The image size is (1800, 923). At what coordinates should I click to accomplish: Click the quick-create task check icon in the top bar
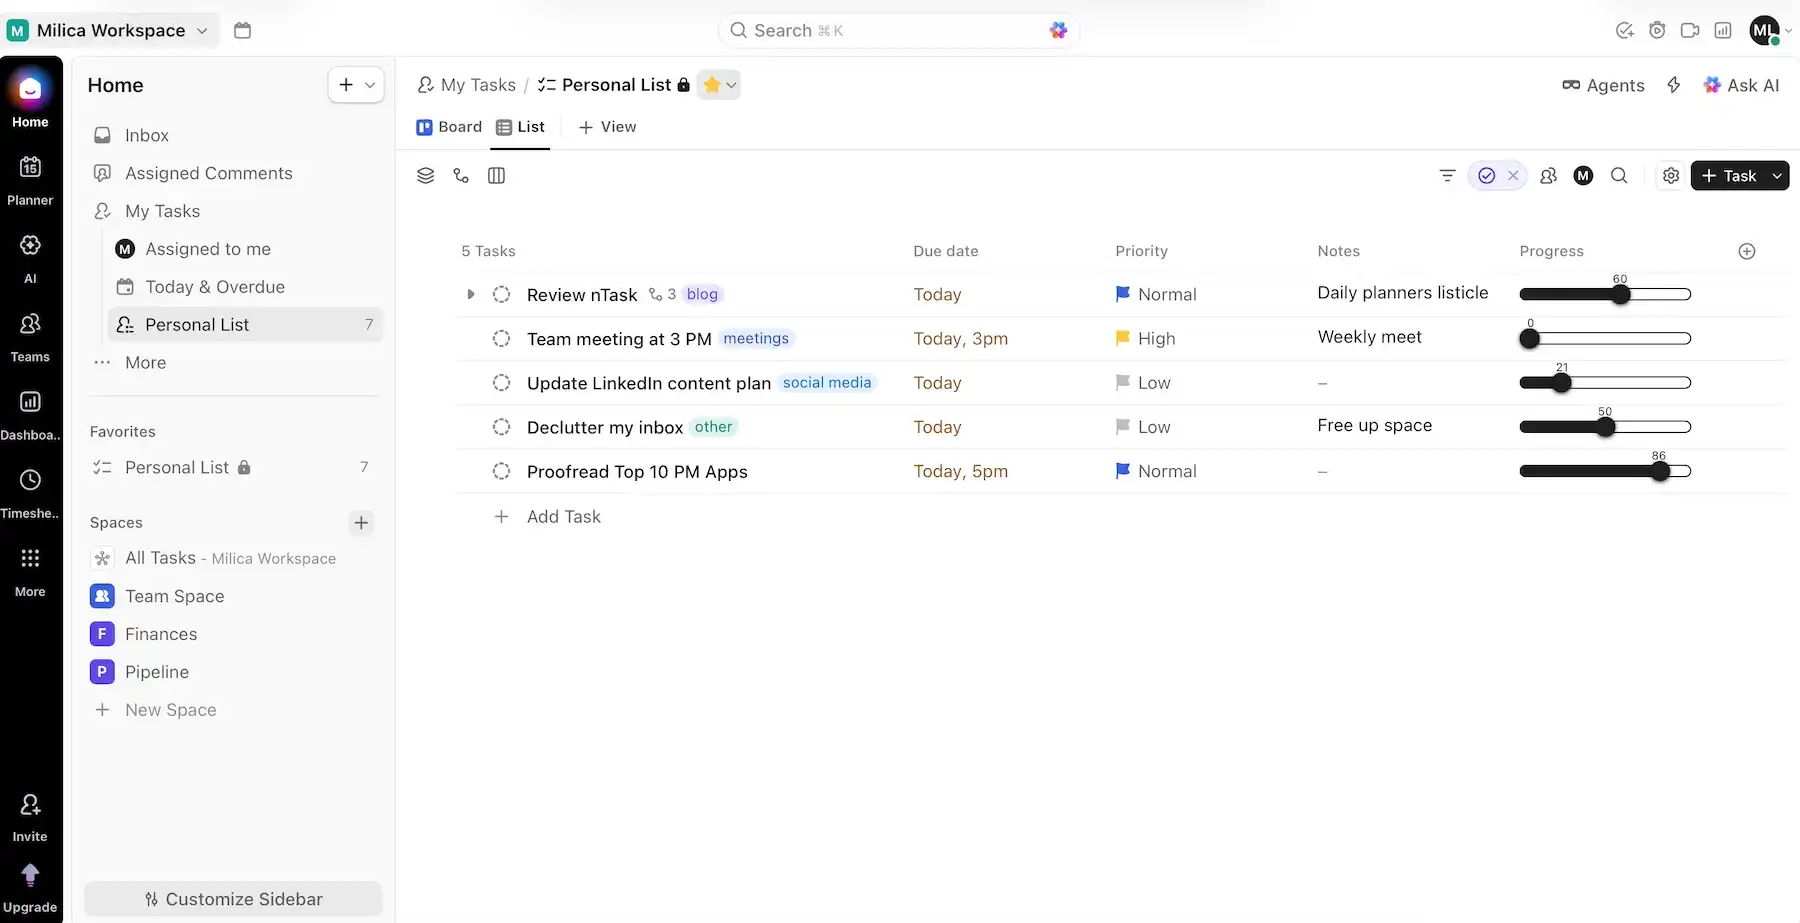(1625, 30)
